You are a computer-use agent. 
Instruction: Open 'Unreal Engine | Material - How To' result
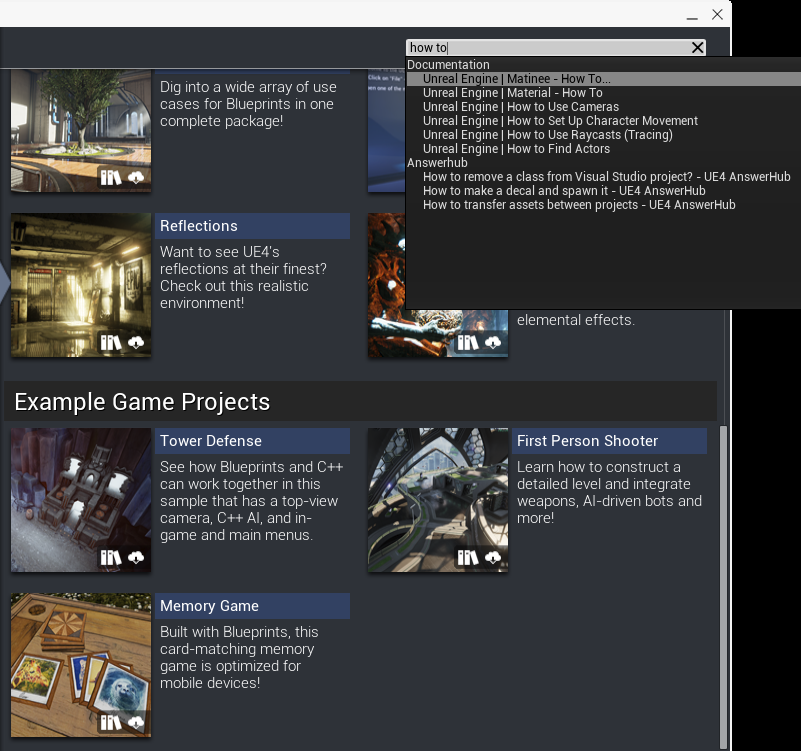coord(512,92)
